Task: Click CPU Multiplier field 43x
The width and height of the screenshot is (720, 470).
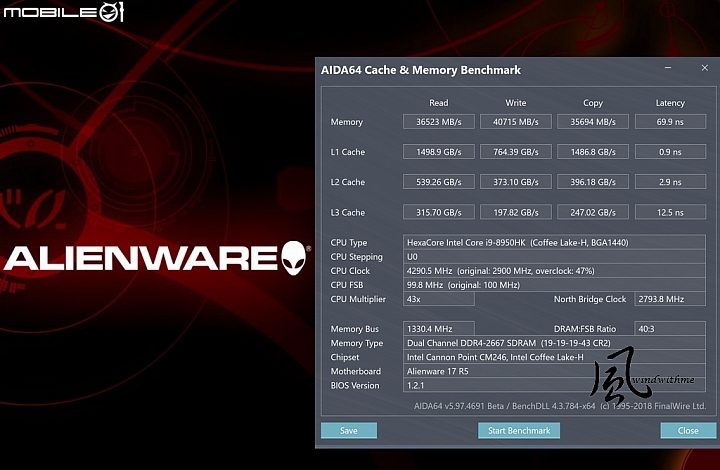Action: (x=439, y=299)
